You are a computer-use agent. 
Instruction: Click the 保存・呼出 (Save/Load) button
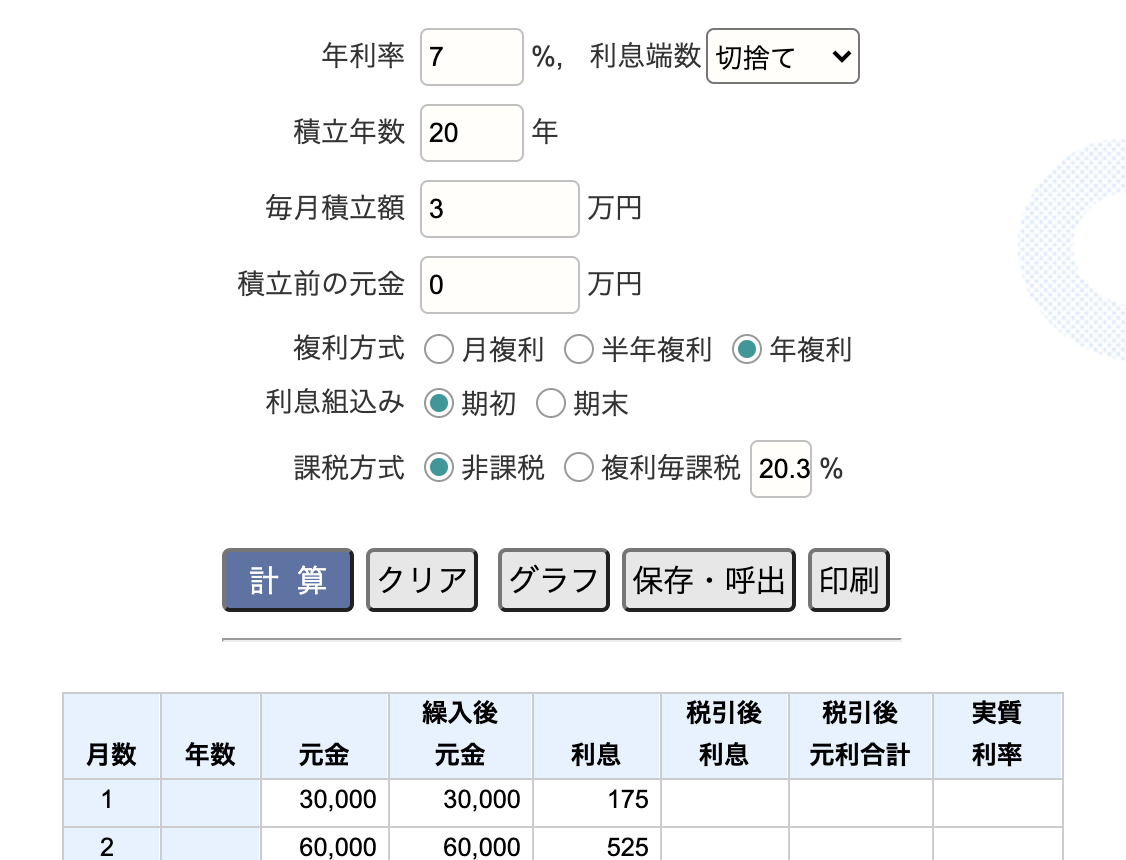(x=708, y=580)
